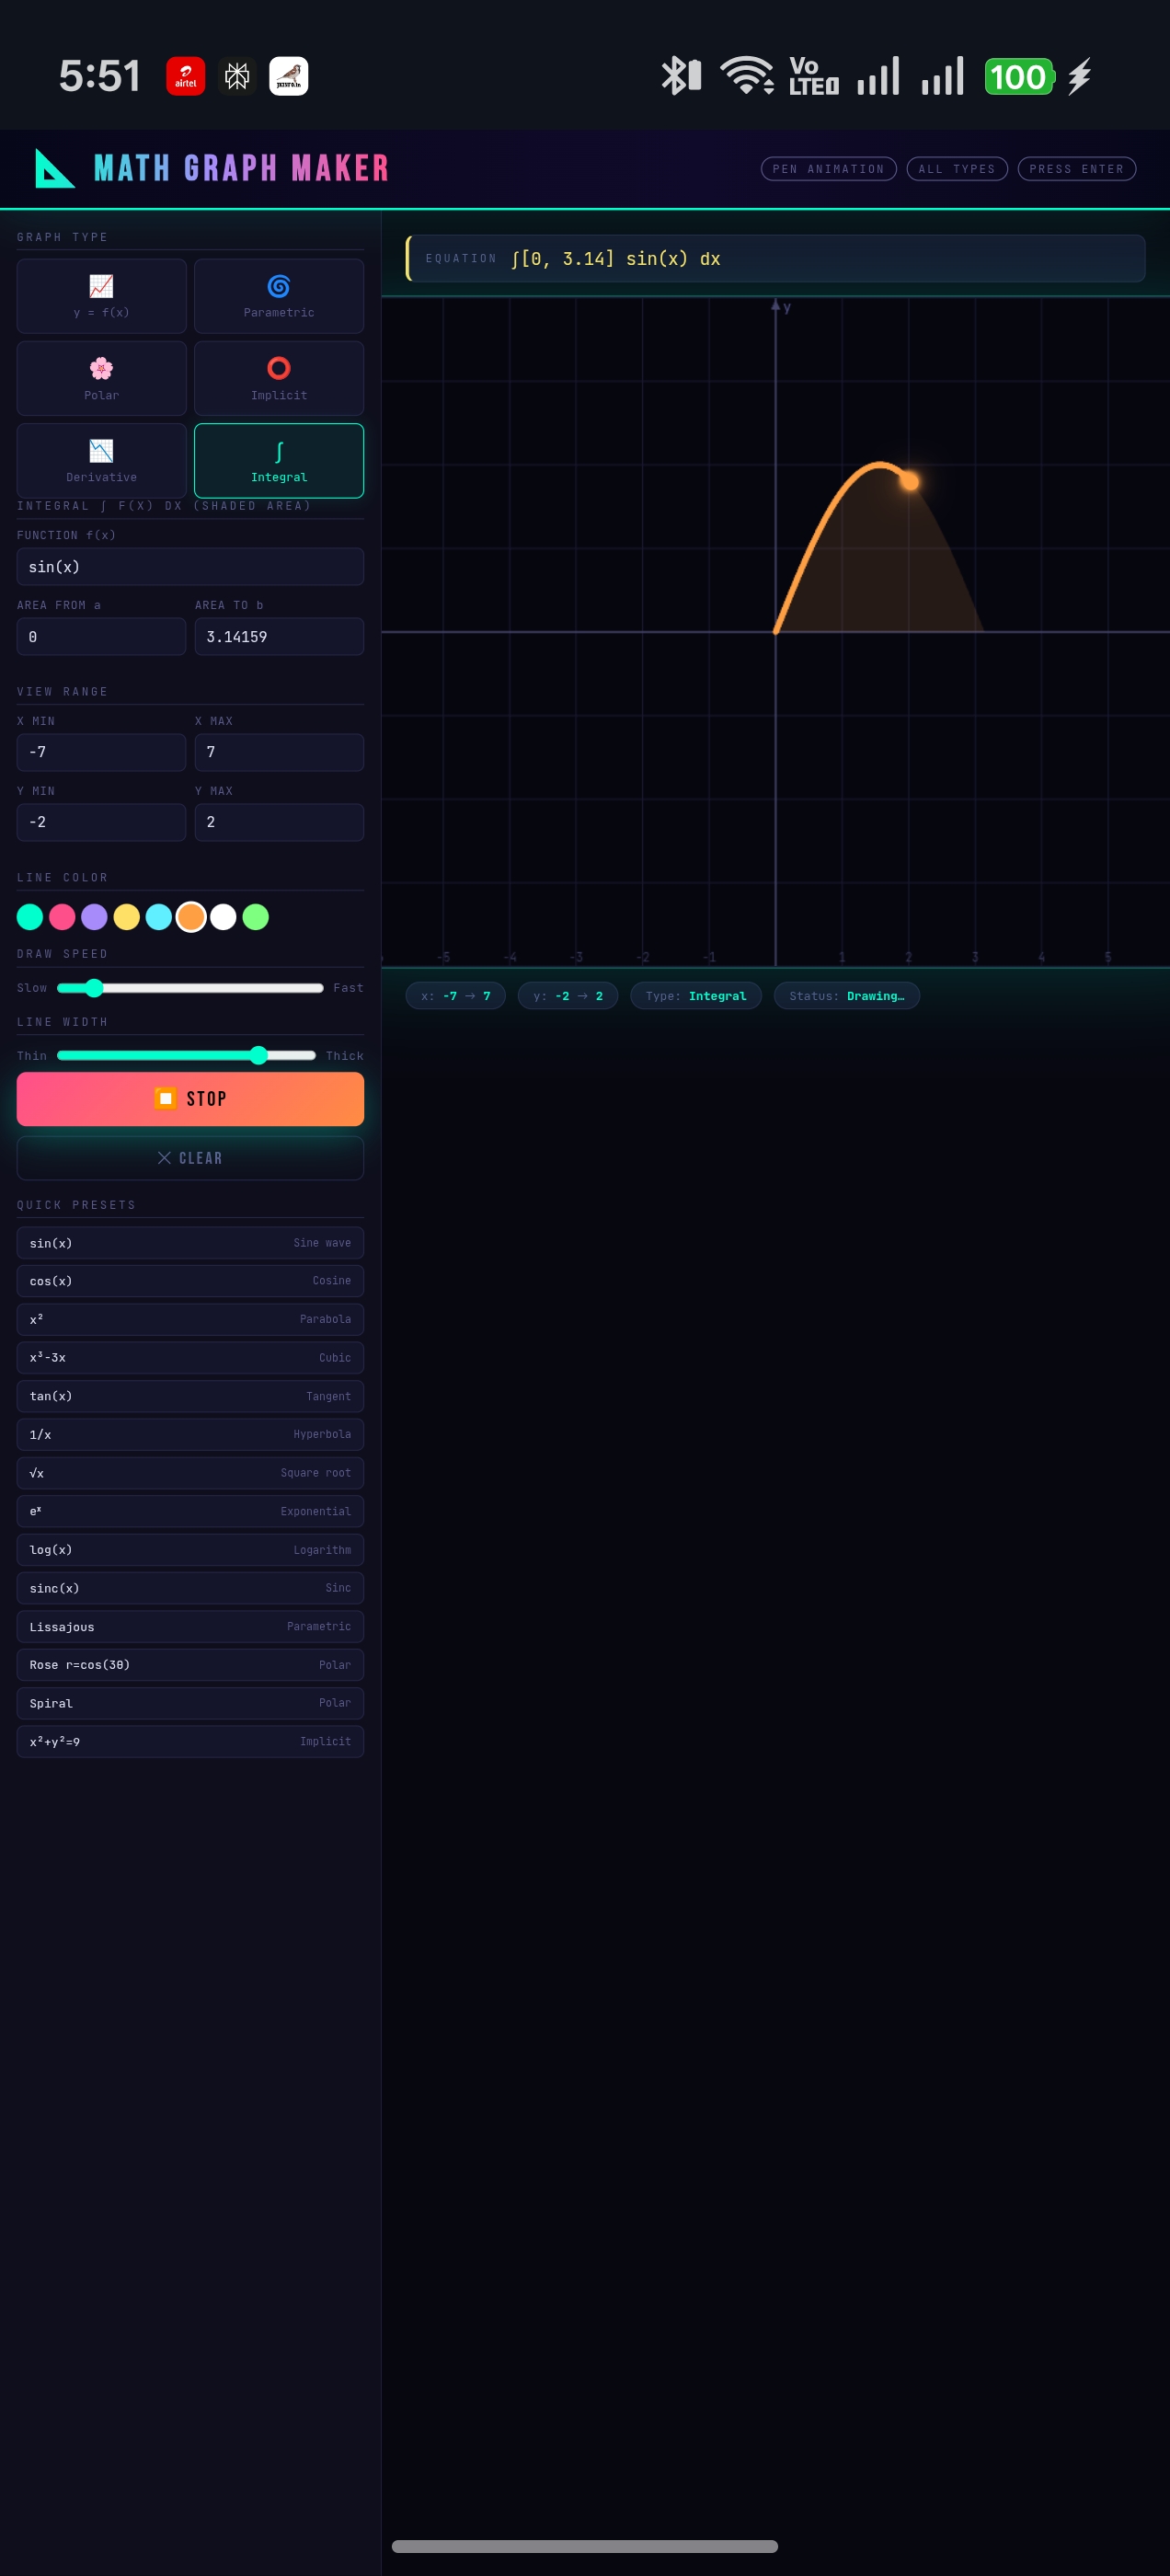Click the y range status chip
Screen dimensions: 1170x2576
click(x=568, y=995)
